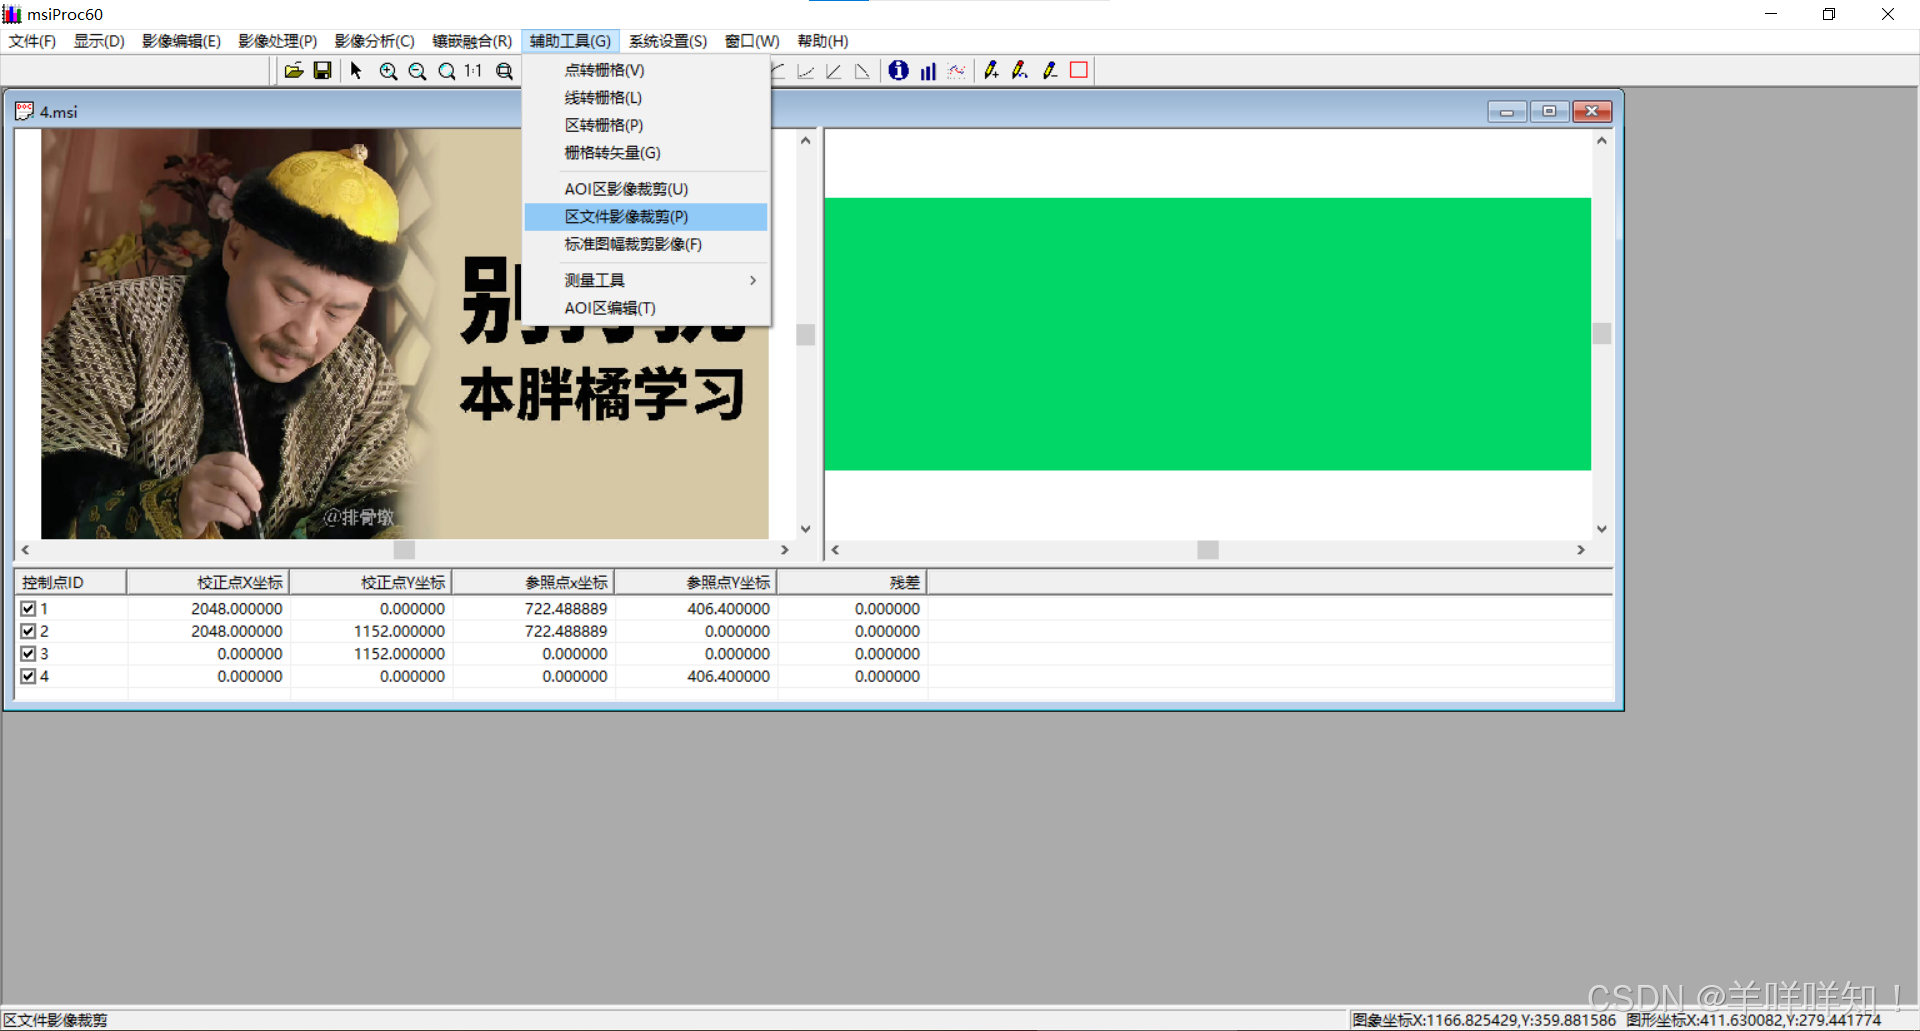Open the 文件(F) menu

pyautogui.click(x=32, y=41)
